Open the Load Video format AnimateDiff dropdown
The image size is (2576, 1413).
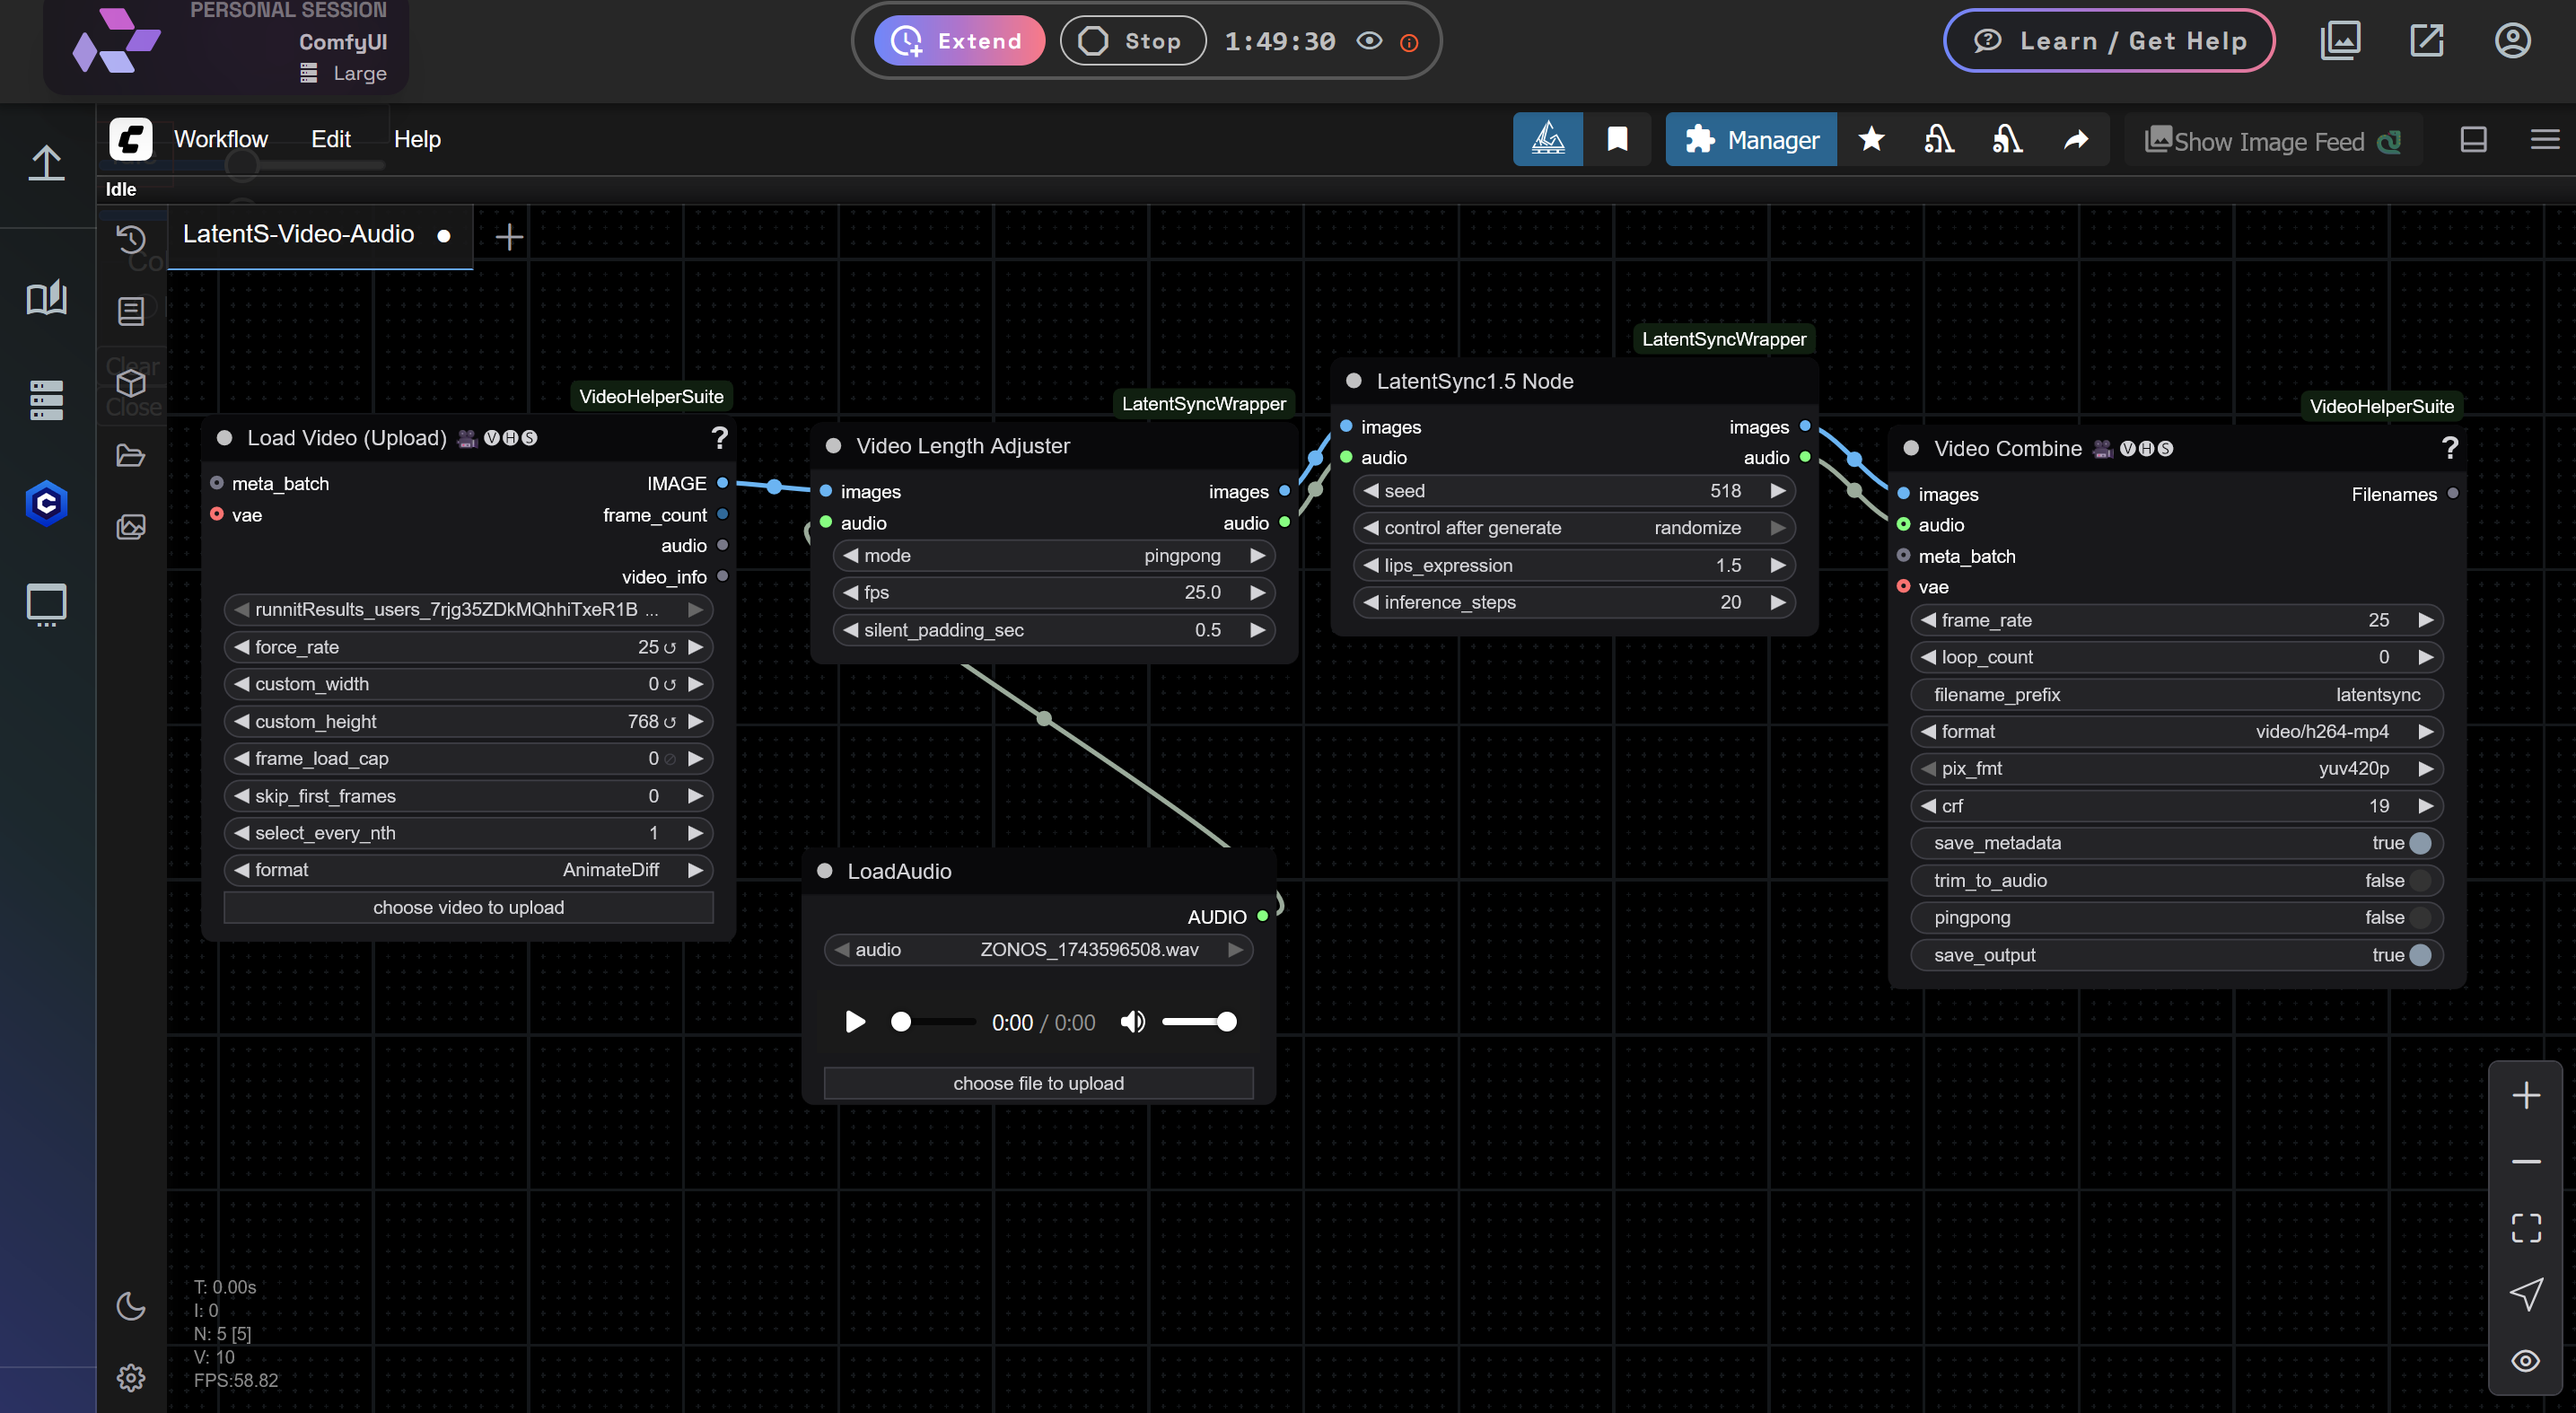468,870
